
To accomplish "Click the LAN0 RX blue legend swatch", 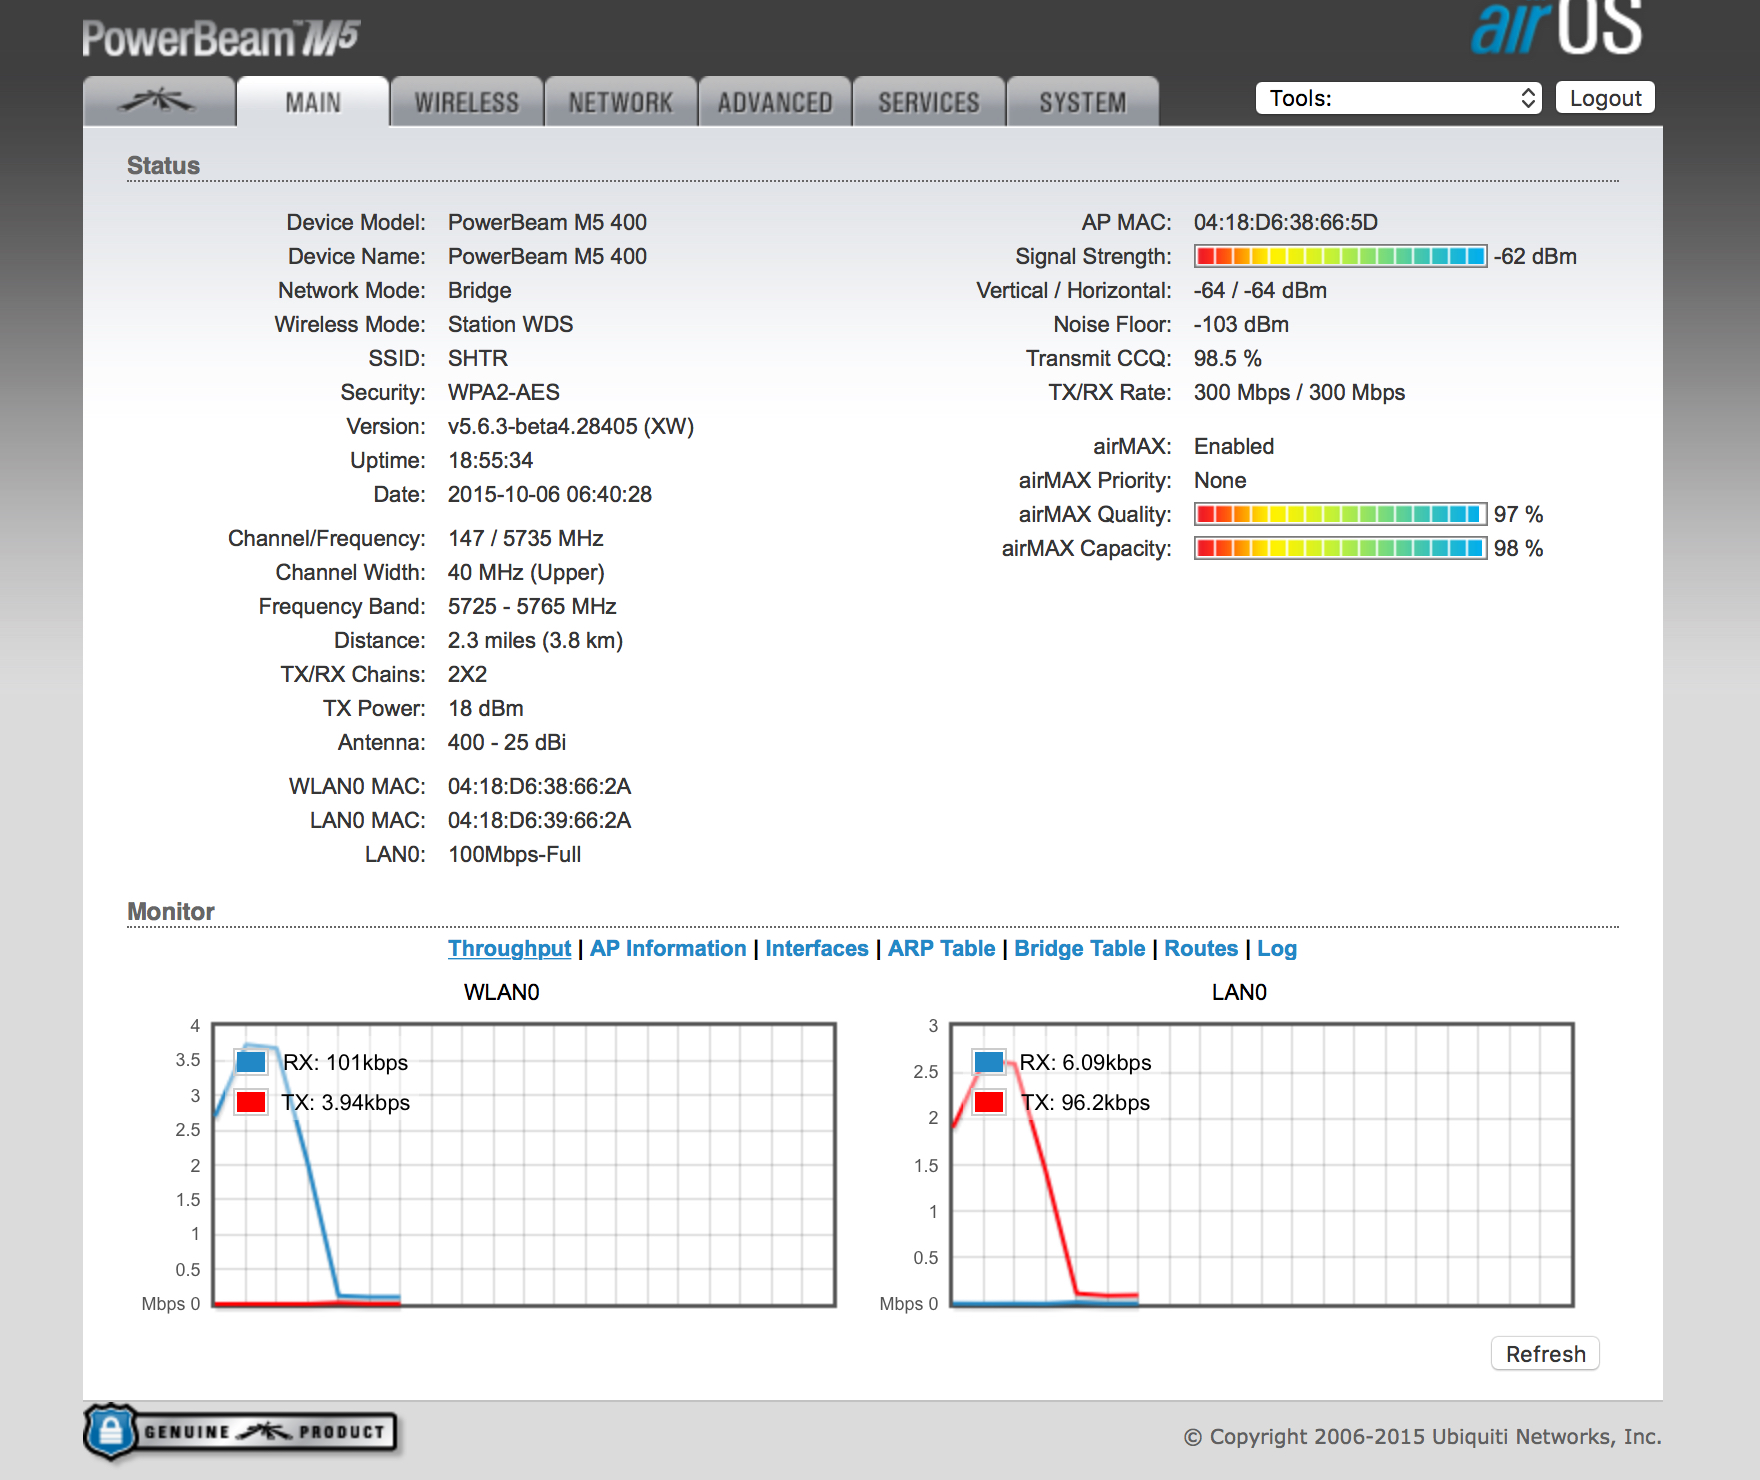I will point(989,1062).
